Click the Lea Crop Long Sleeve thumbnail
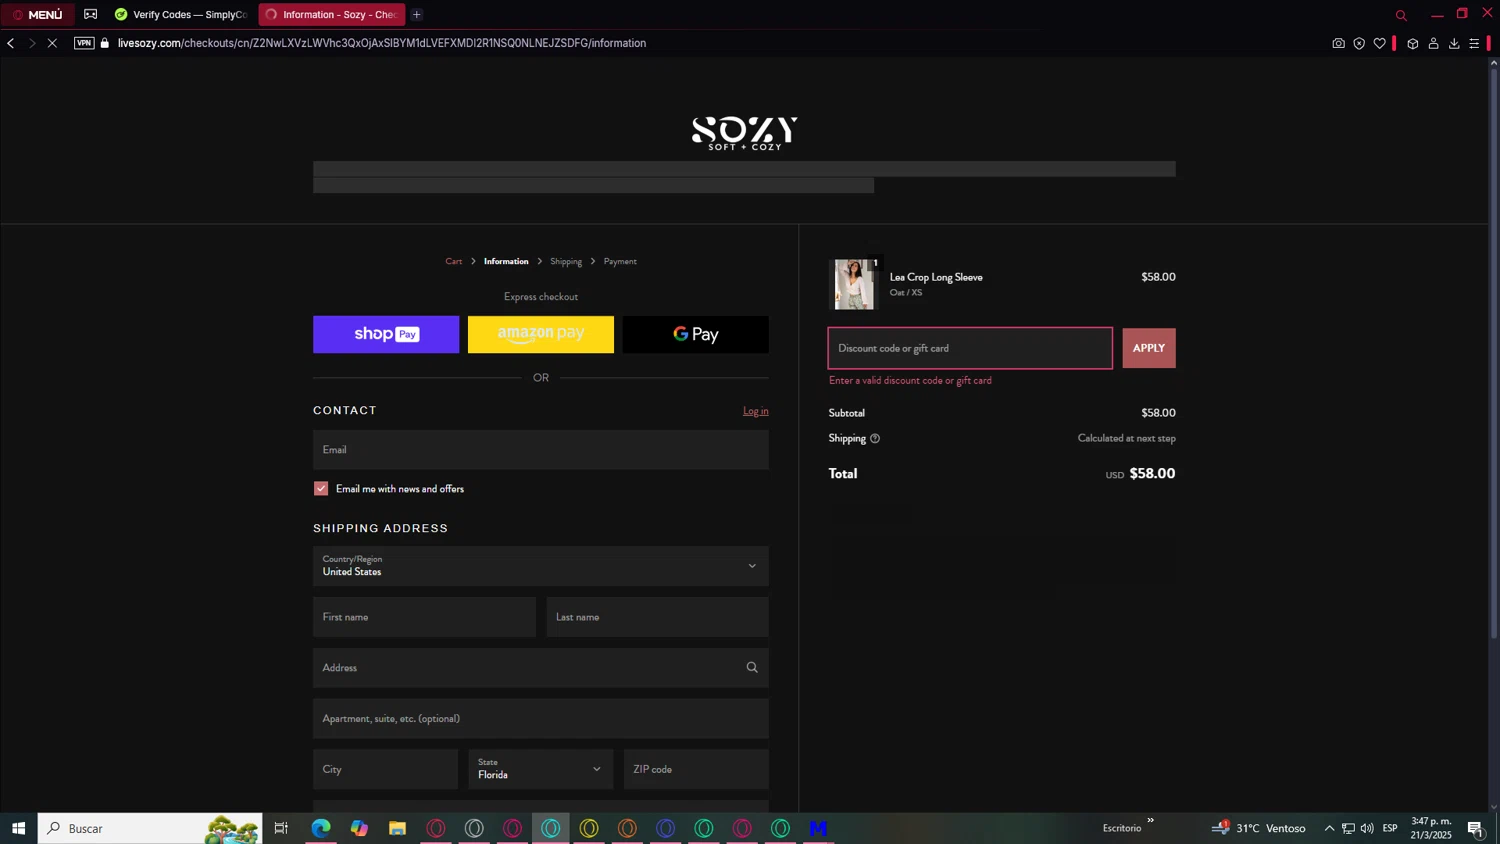 tap(854, 284)
